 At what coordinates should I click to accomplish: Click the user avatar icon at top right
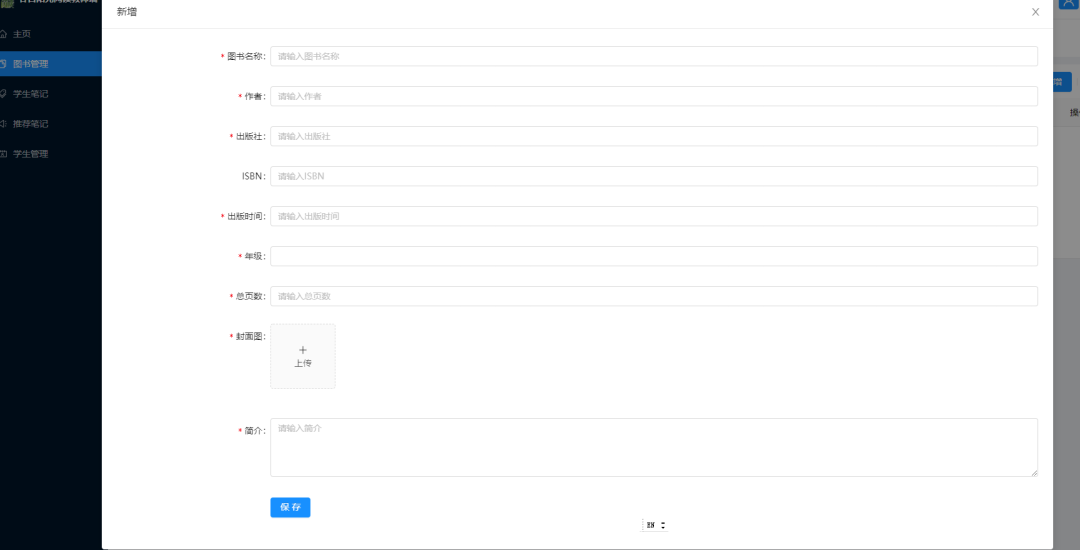[x=1067, y=3]
